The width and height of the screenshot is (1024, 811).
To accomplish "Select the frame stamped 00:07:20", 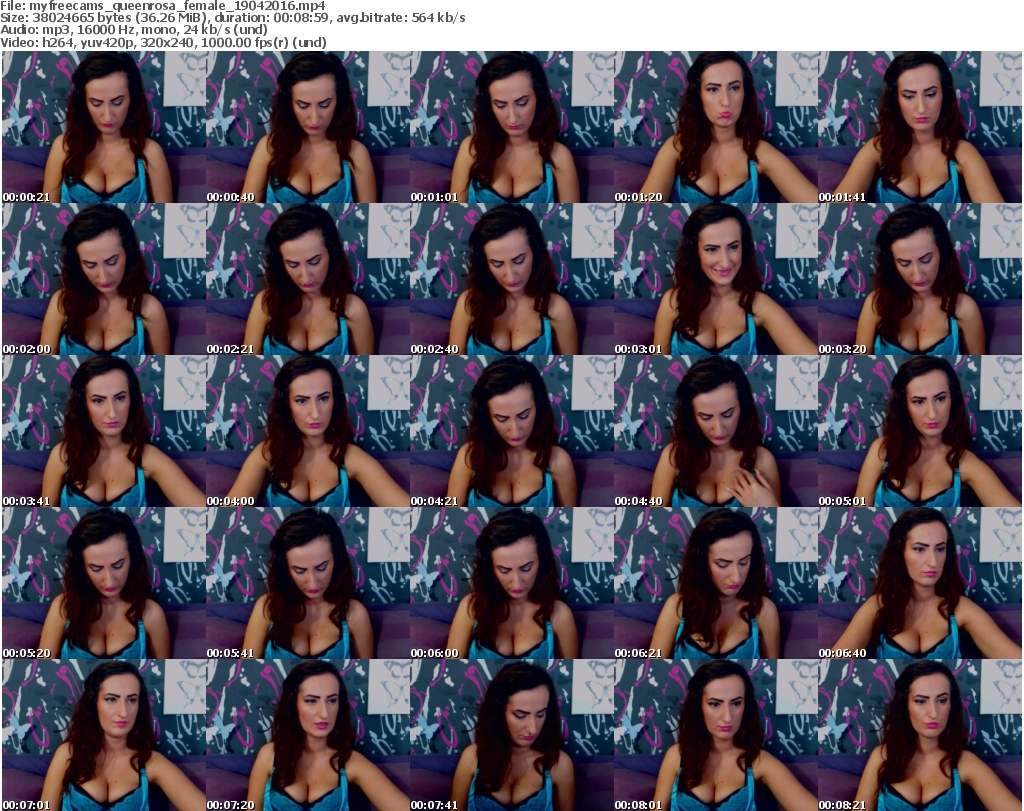I will coord(308,735).
